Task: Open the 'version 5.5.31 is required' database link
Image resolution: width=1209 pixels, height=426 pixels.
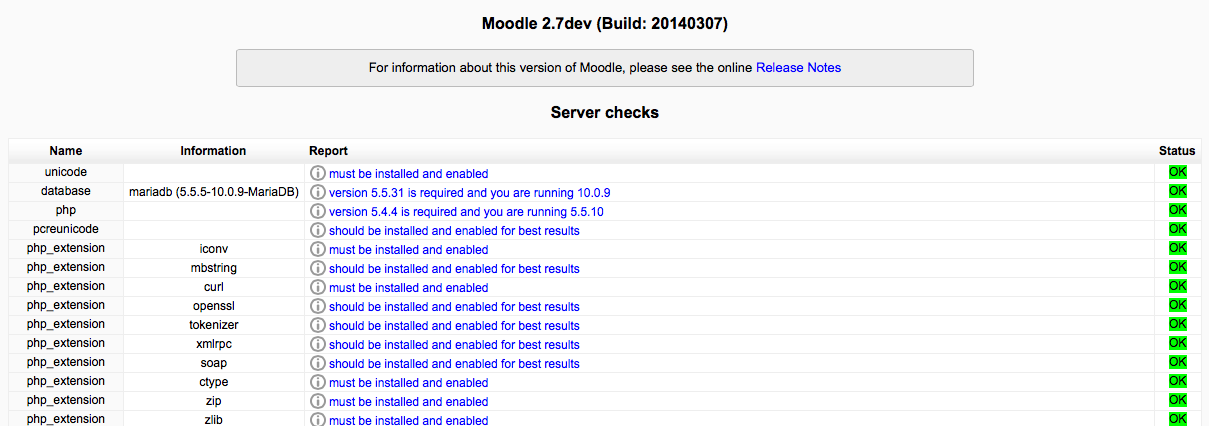Action: [469, 193]
